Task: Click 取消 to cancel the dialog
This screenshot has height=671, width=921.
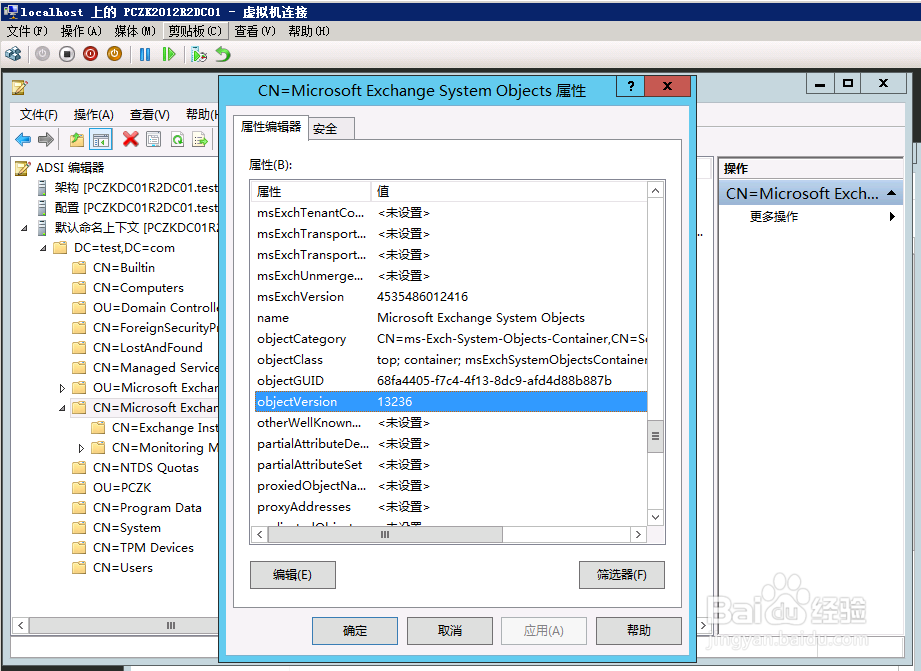Action: point(450,630)
